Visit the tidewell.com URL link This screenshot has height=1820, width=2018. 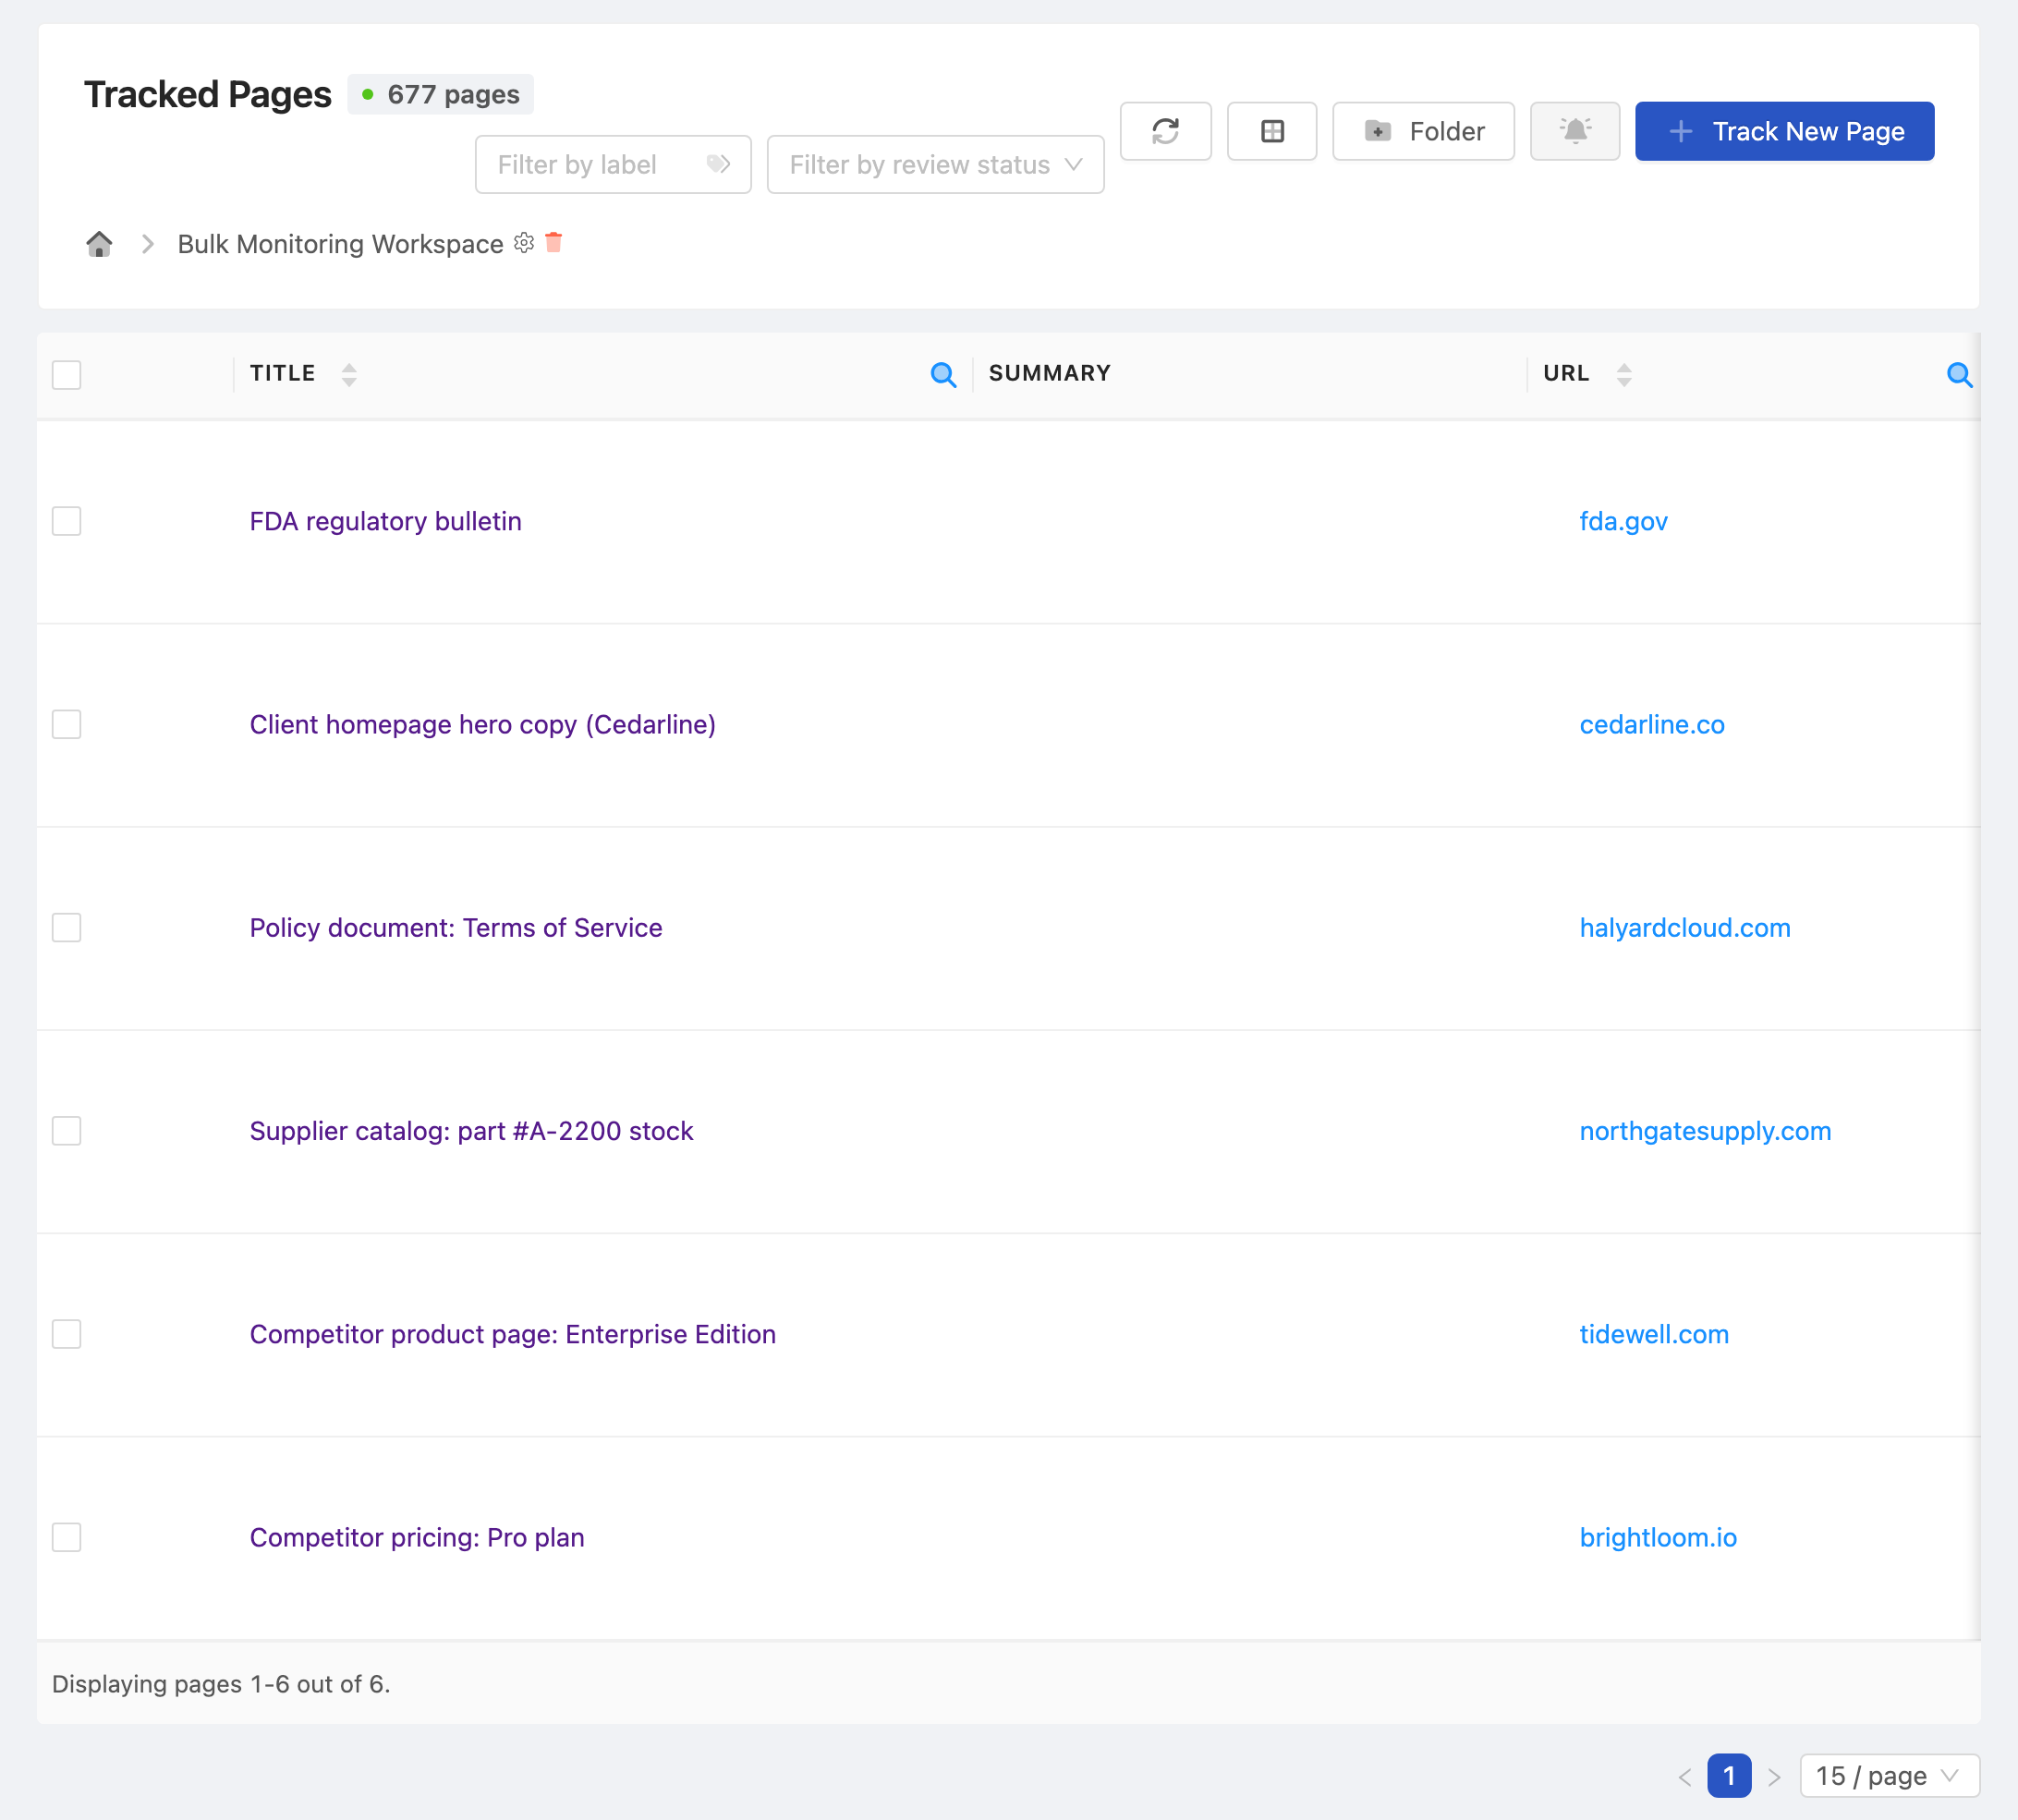point(1654,1334)
